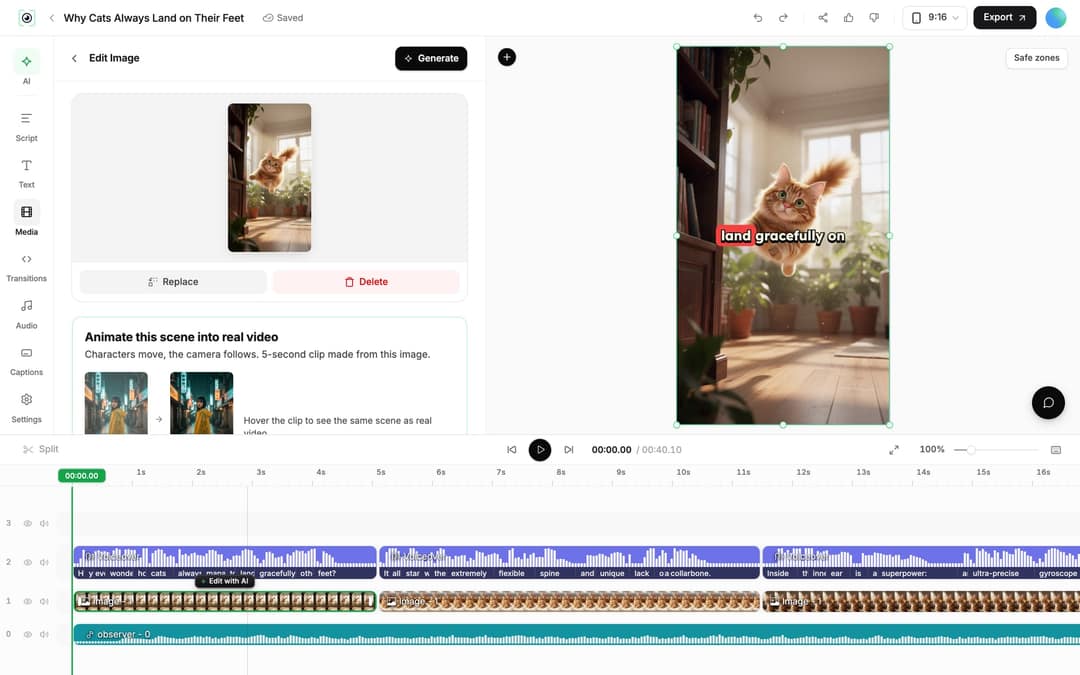Toggle Safe zones overlay
This screenshot has height=675, width=1080.
[1036, 58]
